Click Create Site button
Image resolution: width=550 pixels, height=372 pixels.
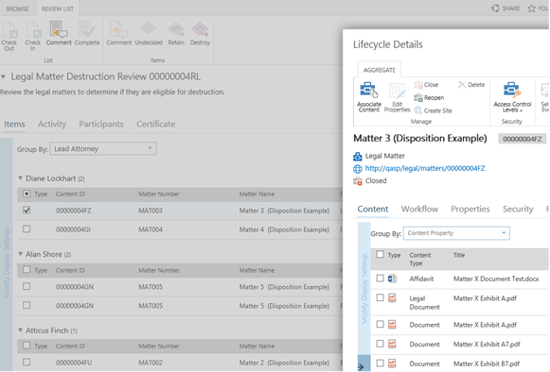point(433,110)
